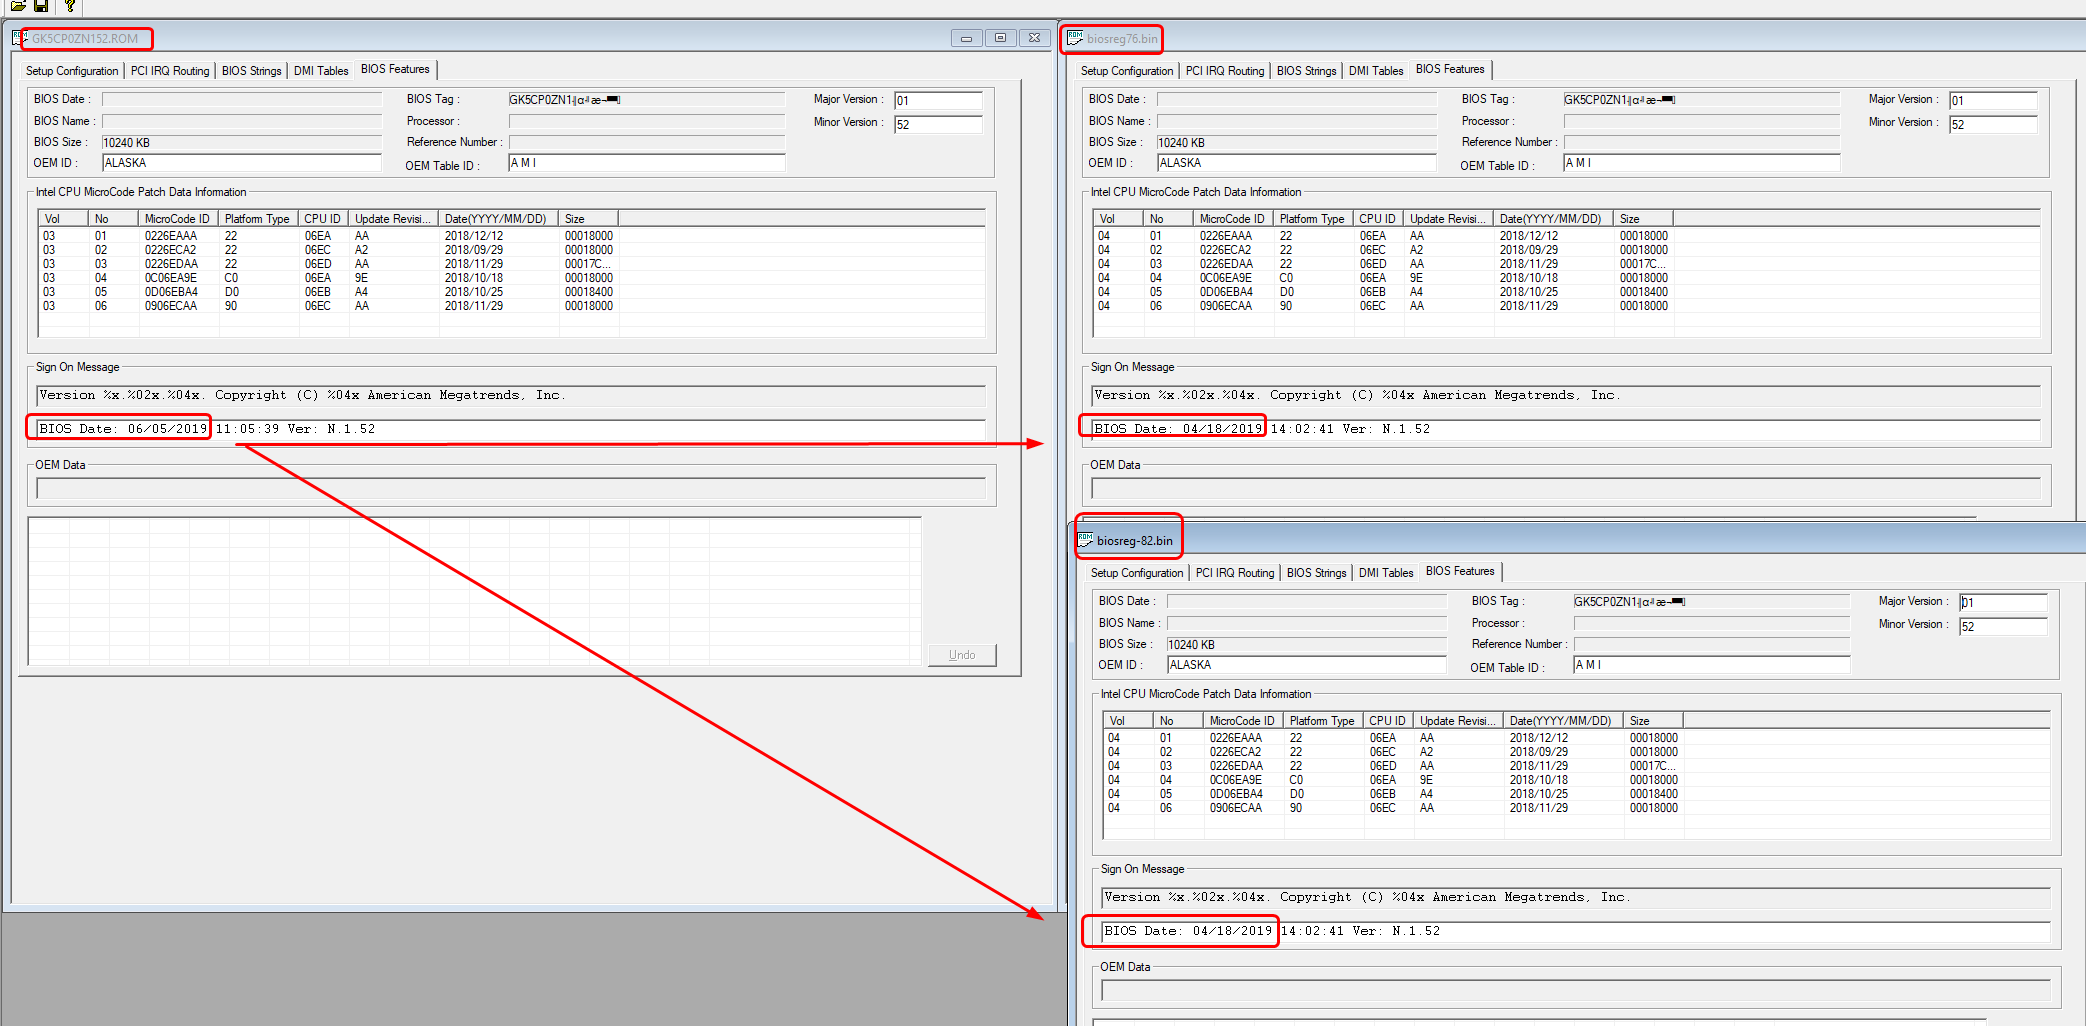Click the Version copyright sign-on field in biosreg76.bin
2086x1026 pixels.
[1566, 395]
